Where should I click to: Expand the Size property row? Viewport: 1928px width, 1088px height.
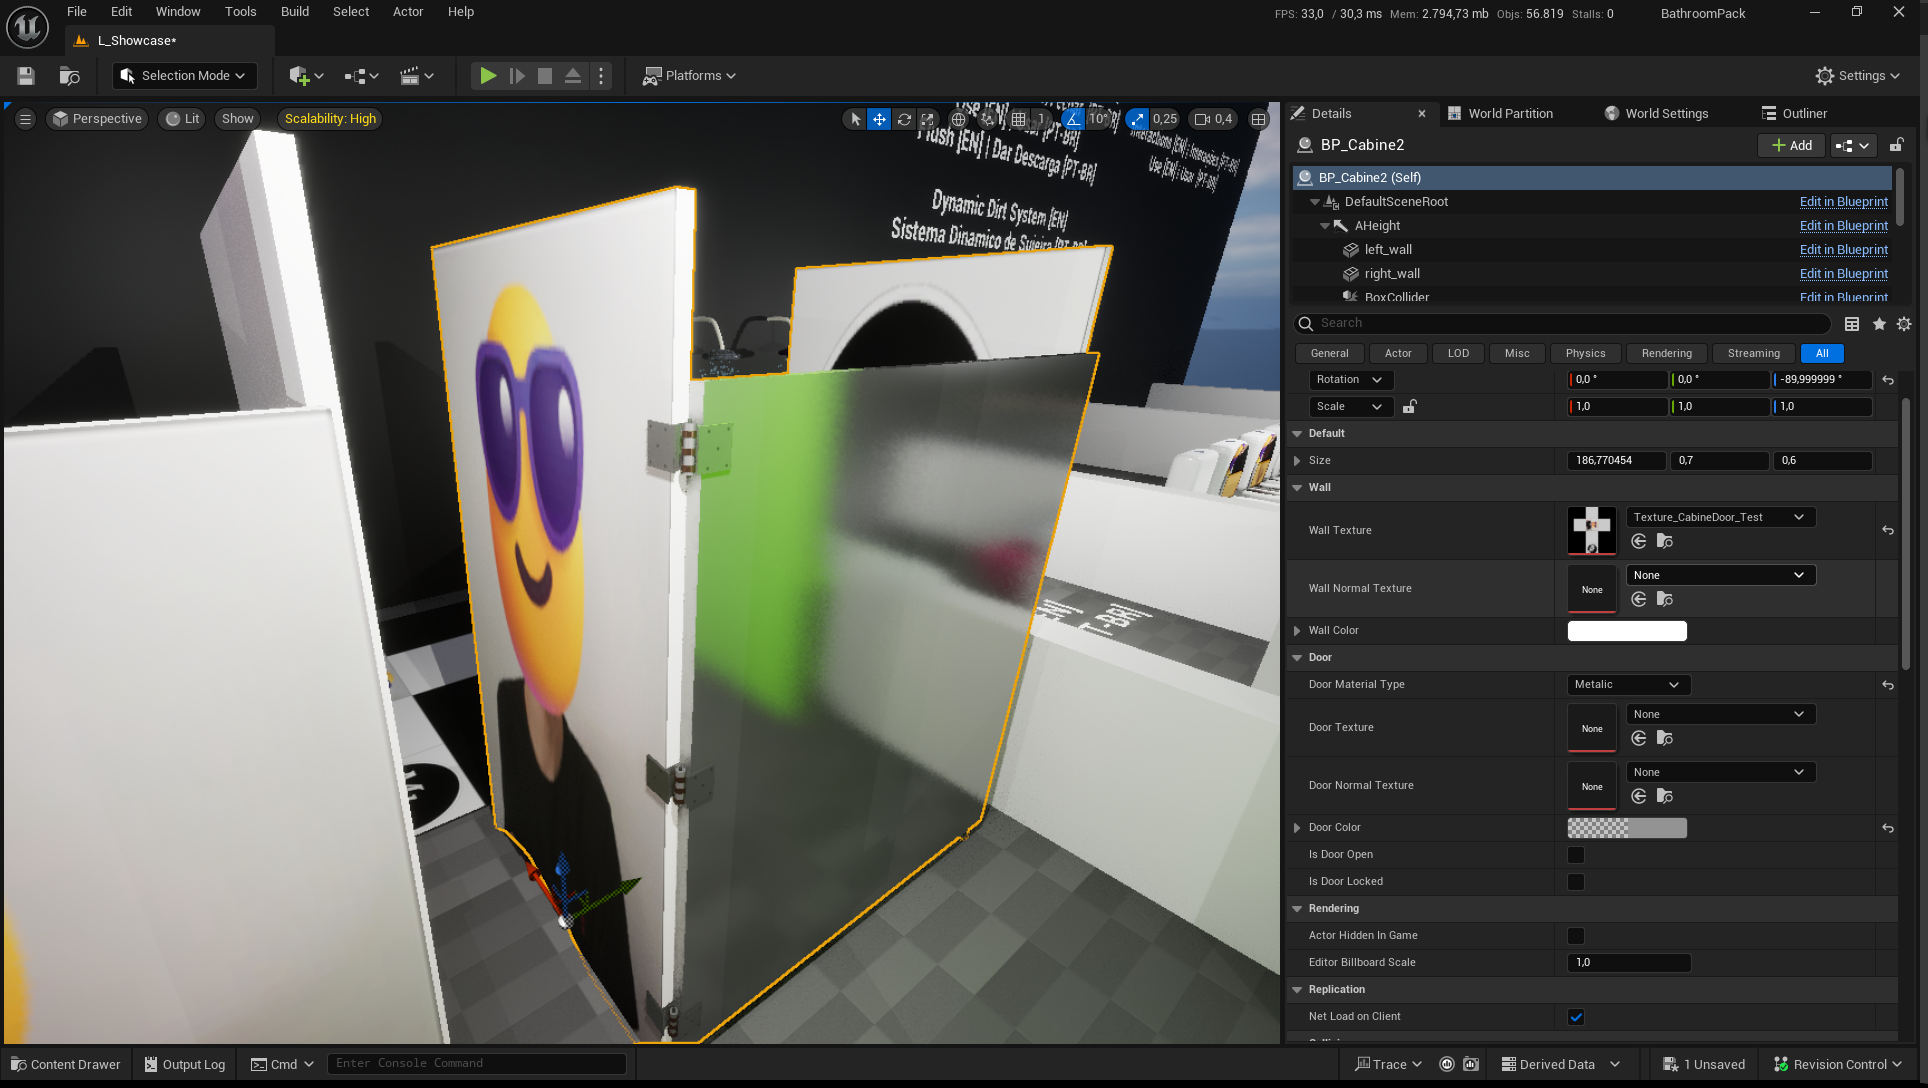[1297, 461]
